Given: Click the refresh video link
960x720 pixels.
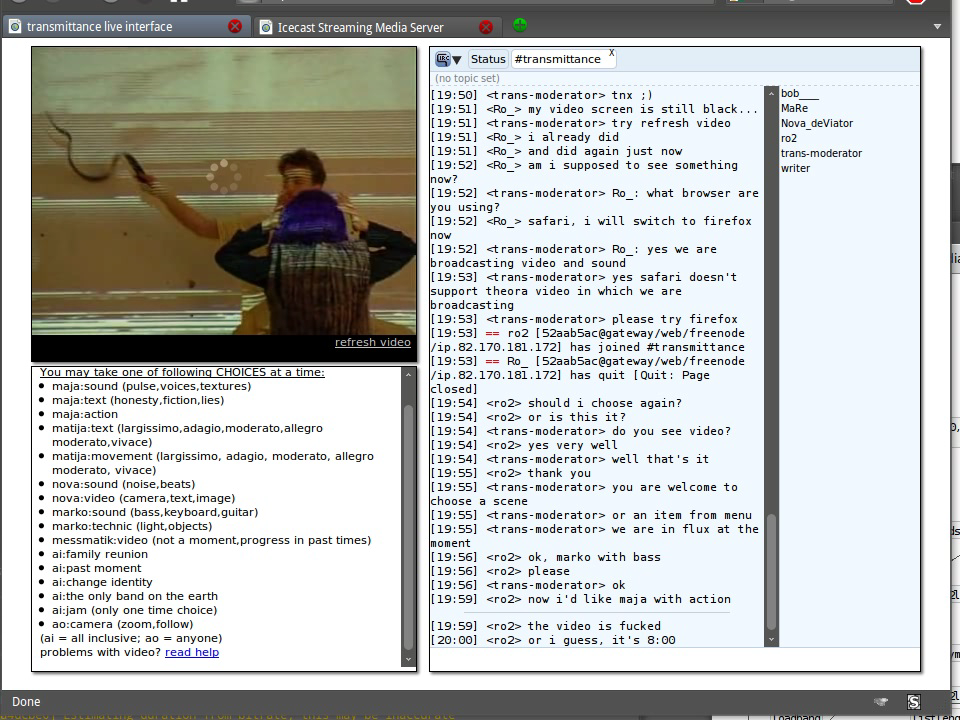Looking at the screenshot, I should [372, 342].
